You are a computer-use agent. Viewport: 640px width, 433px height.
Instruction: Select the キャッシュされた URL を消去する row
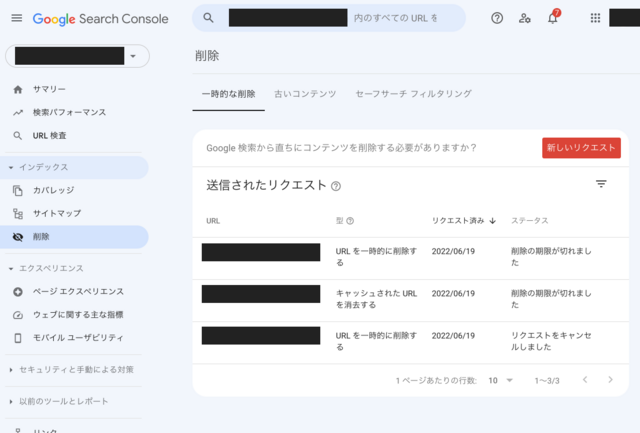click(x=411, y=300)
